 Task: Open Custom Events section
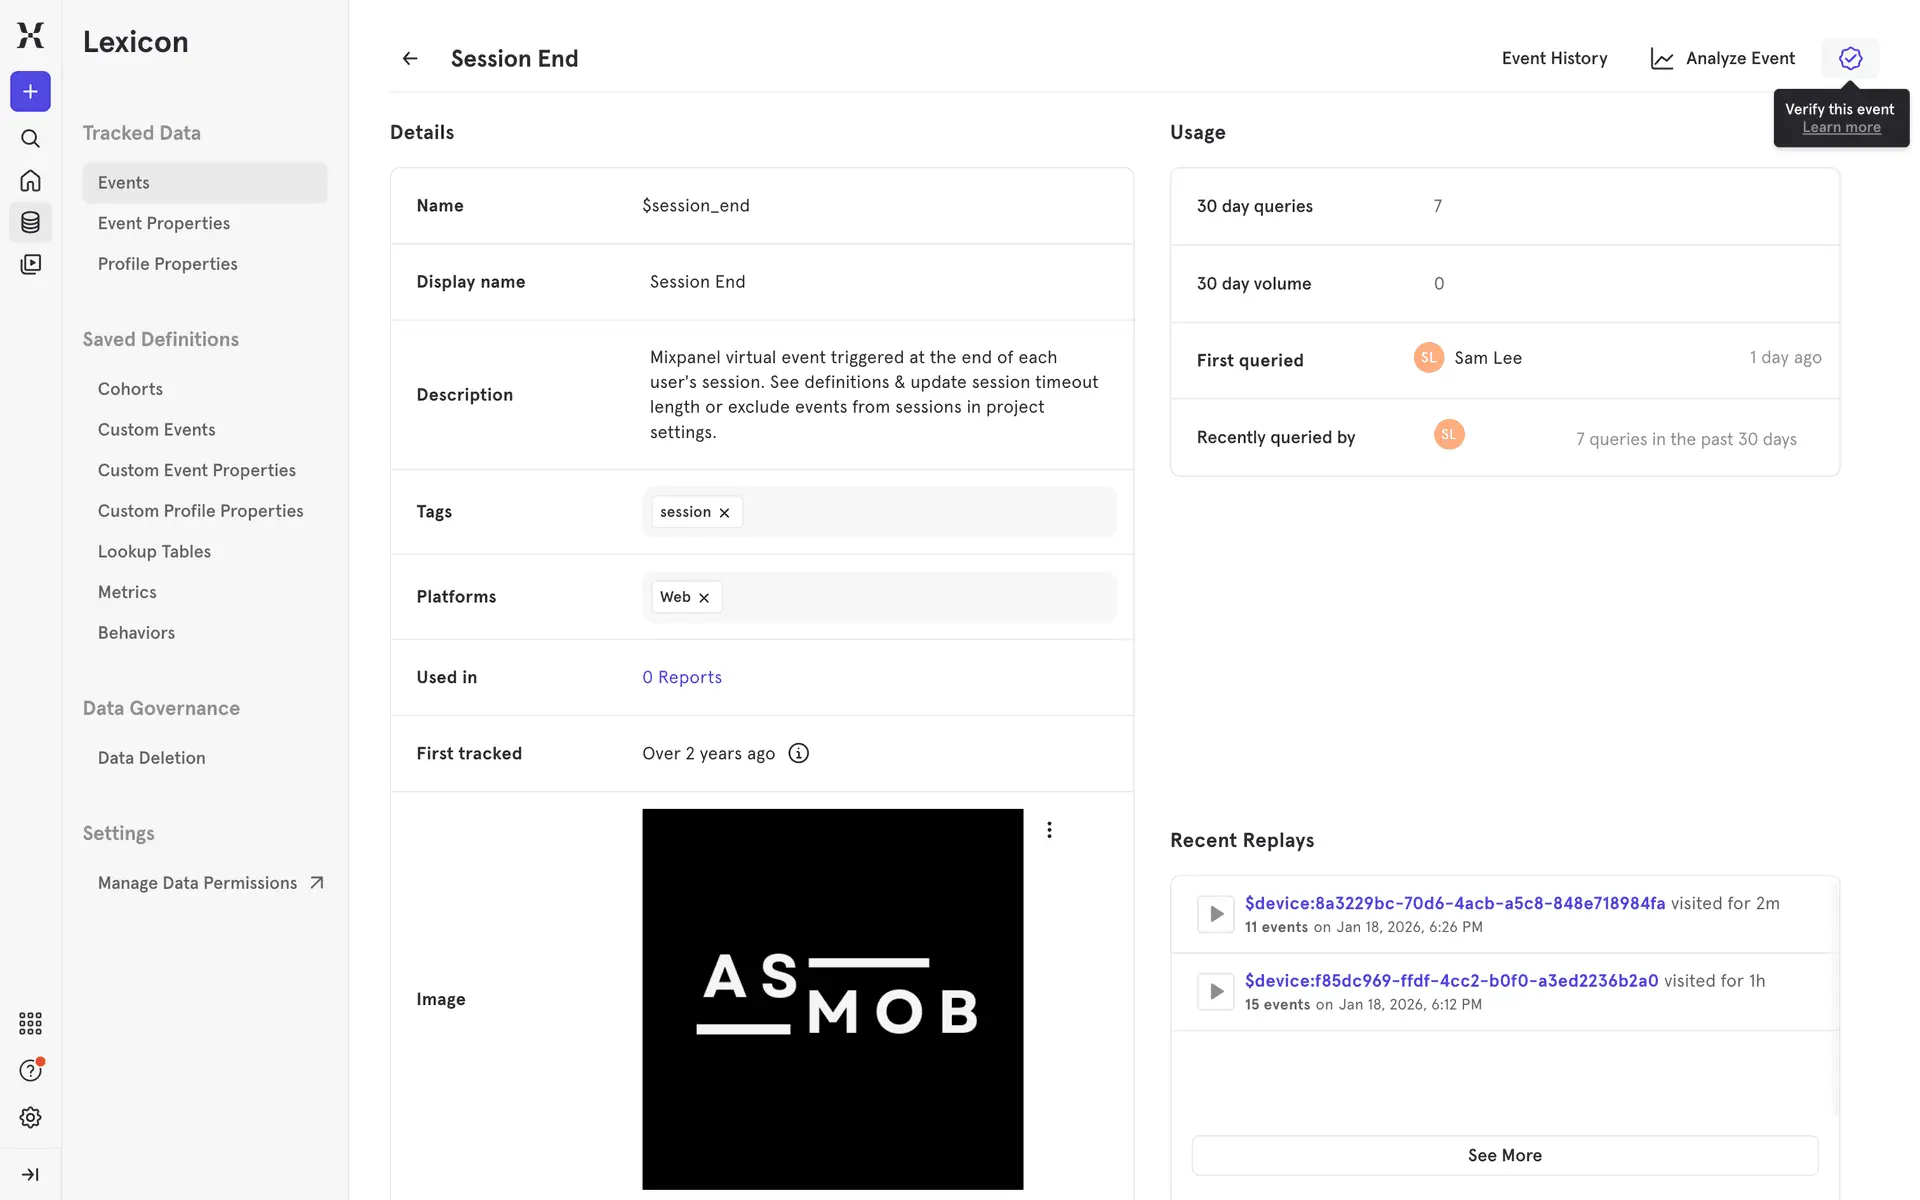pos(157,429)
